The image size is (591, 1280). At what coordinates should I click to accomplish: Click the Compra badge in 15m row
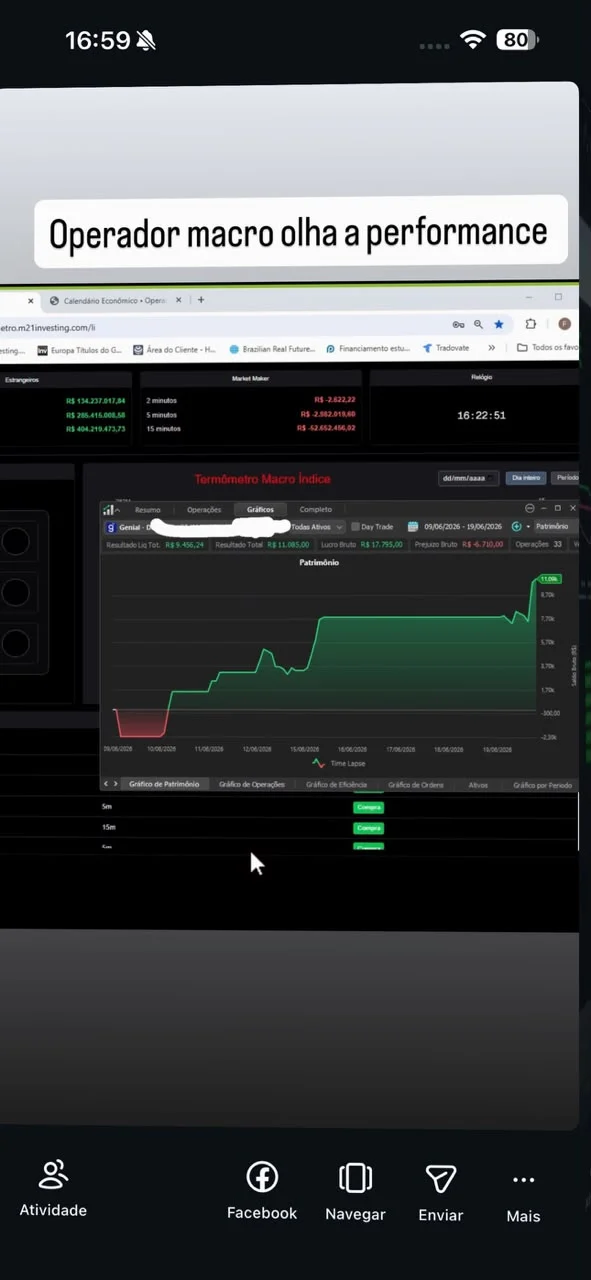point(369,827)
